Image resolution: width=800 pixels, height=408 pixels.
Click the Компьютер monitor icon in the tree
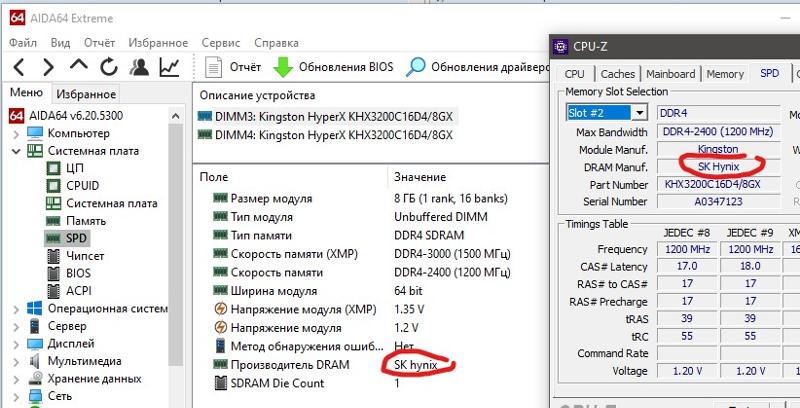(35, 134)
